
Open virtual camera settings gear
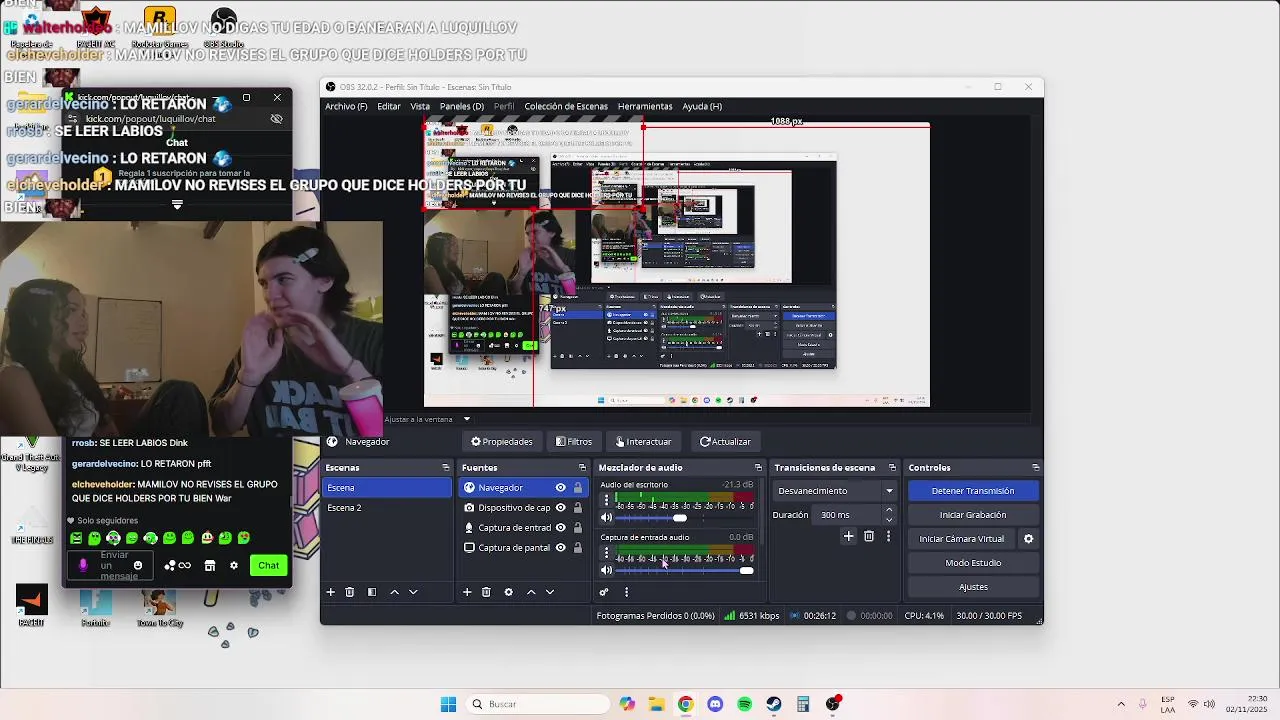(1028, 539)
